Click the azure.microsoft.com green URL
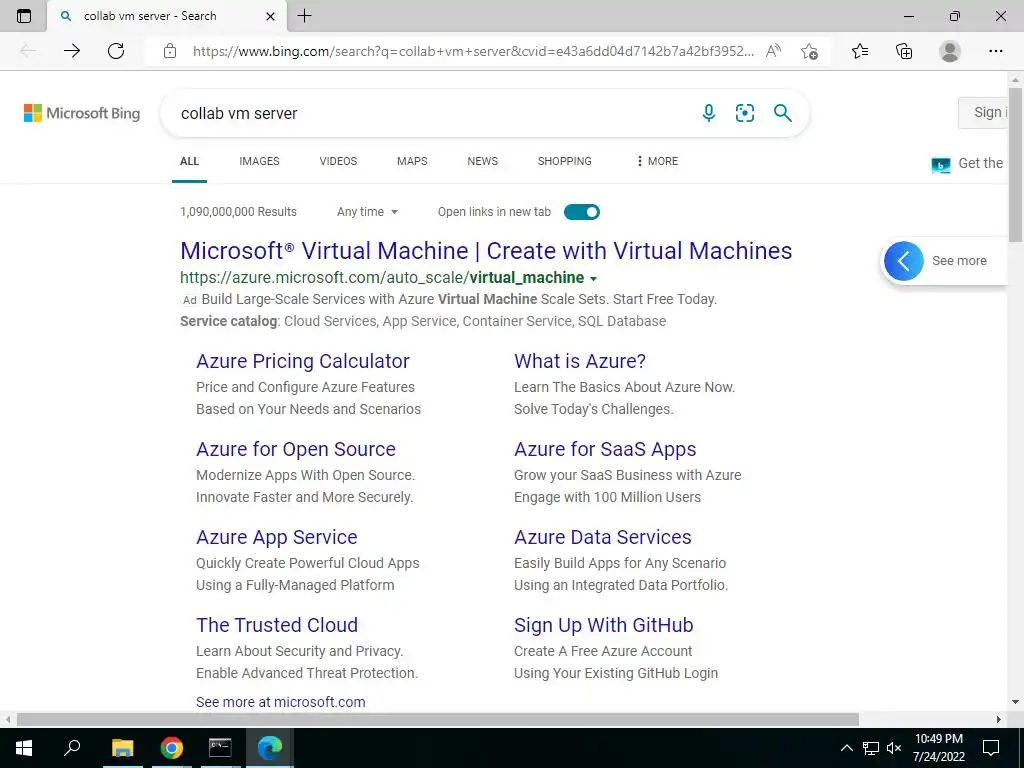The height and width of the screenshot is (768, 1024). pos(382,278)
